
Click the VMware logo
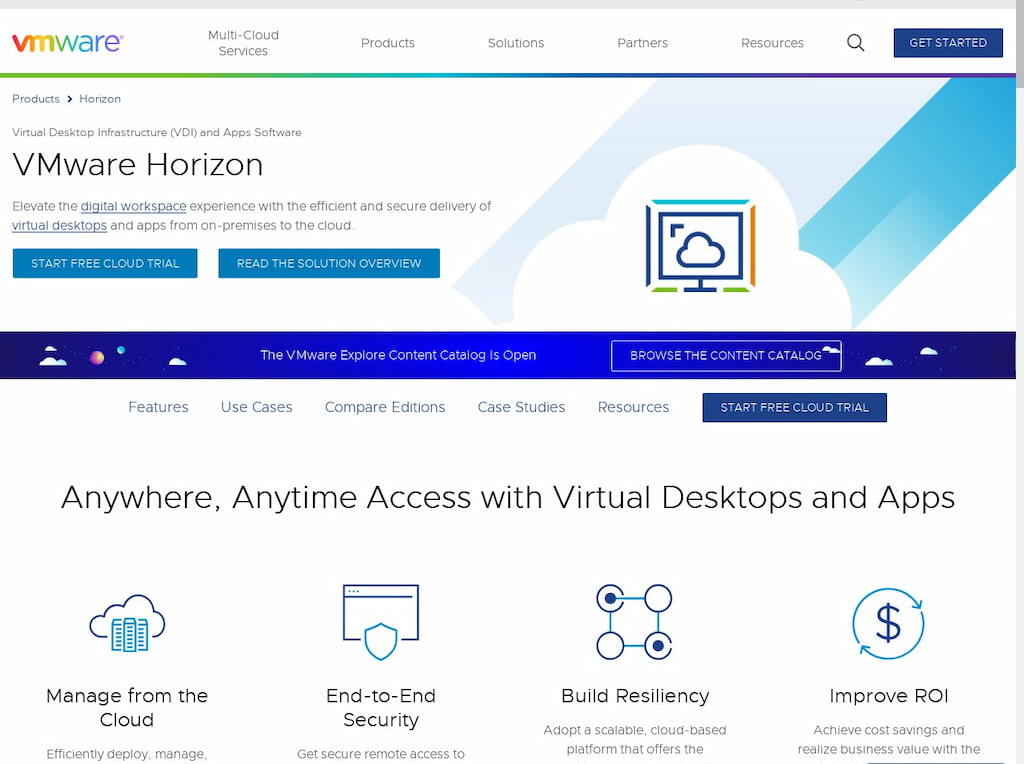pos(66,42)
